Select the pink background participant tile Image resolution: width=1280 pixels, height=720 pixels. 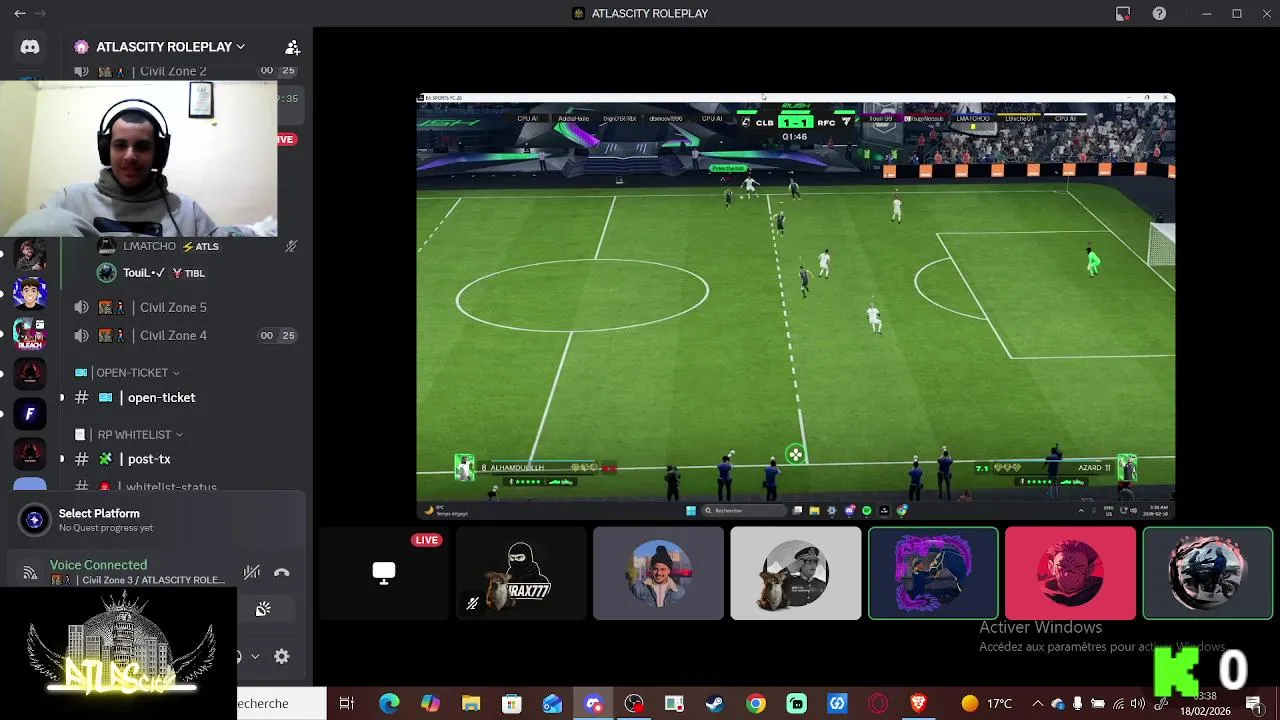[1070, 573]
